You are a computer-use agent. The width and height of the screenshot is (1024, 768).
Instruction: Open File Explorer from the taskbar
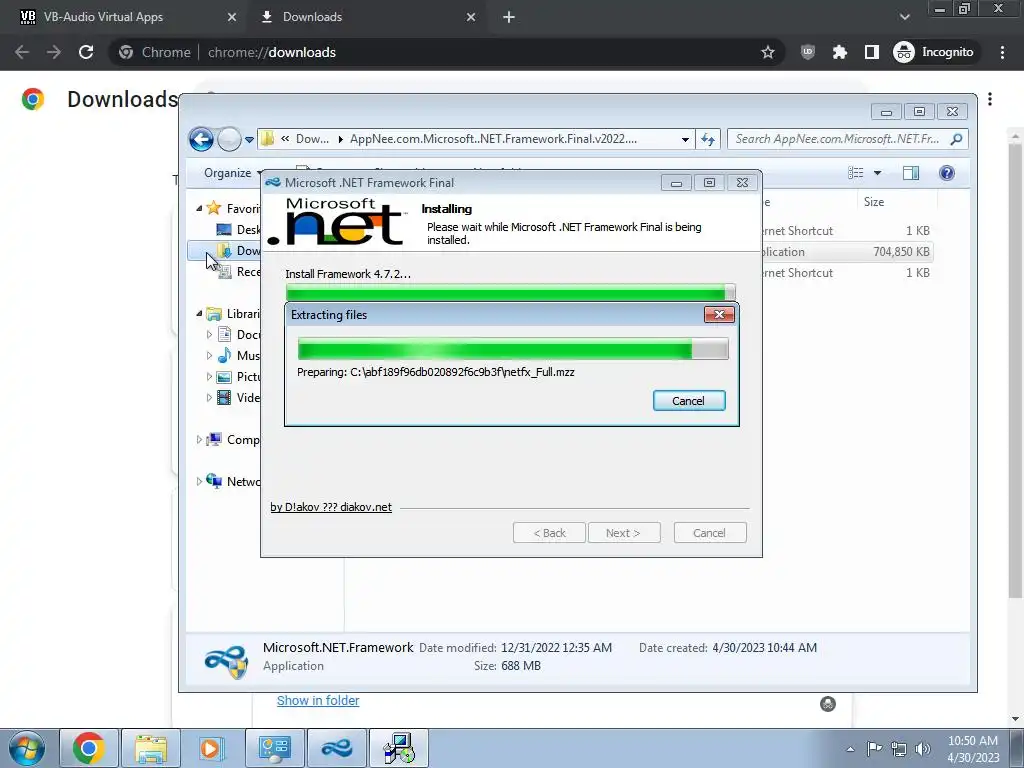click(x=151, y=748)
